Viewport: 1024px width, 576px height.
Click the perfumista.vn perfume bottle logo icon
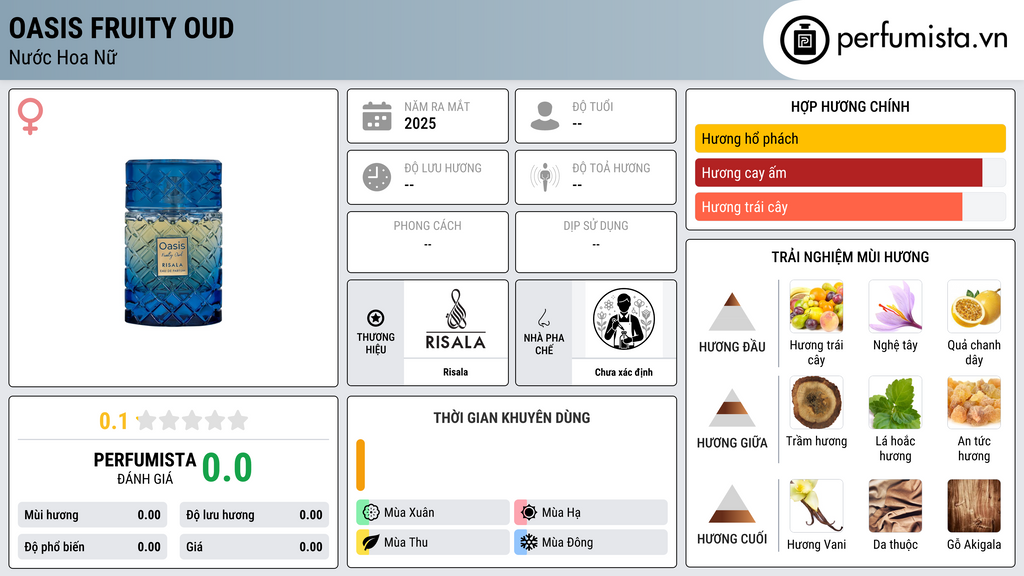(804, 40)
